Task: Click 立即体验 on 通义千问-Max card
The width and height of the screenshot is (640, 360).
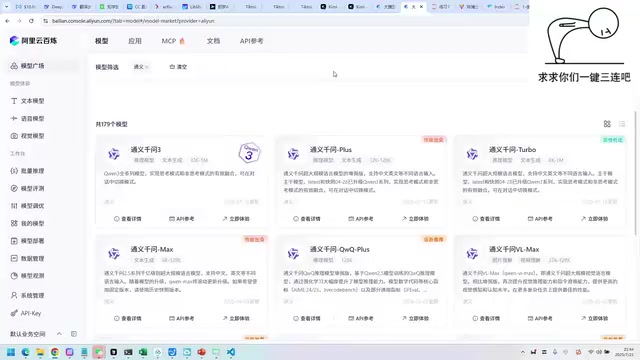Action: (x=236, y=318)
